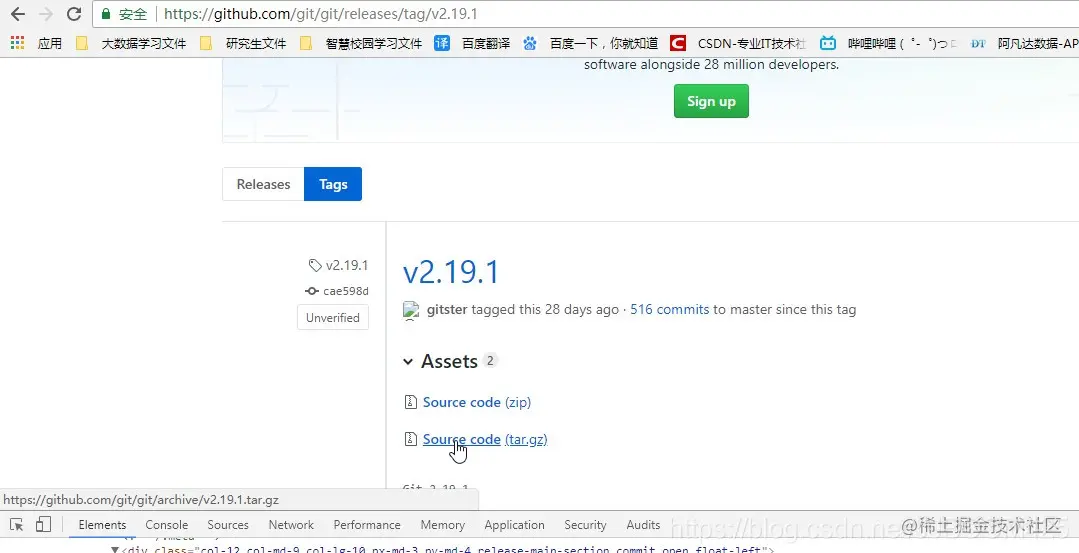Open the v2.19.1 tag link in sidebar
Viewport: 1079px width, 553px height.
pyautogui.click(x=347, y=265)
